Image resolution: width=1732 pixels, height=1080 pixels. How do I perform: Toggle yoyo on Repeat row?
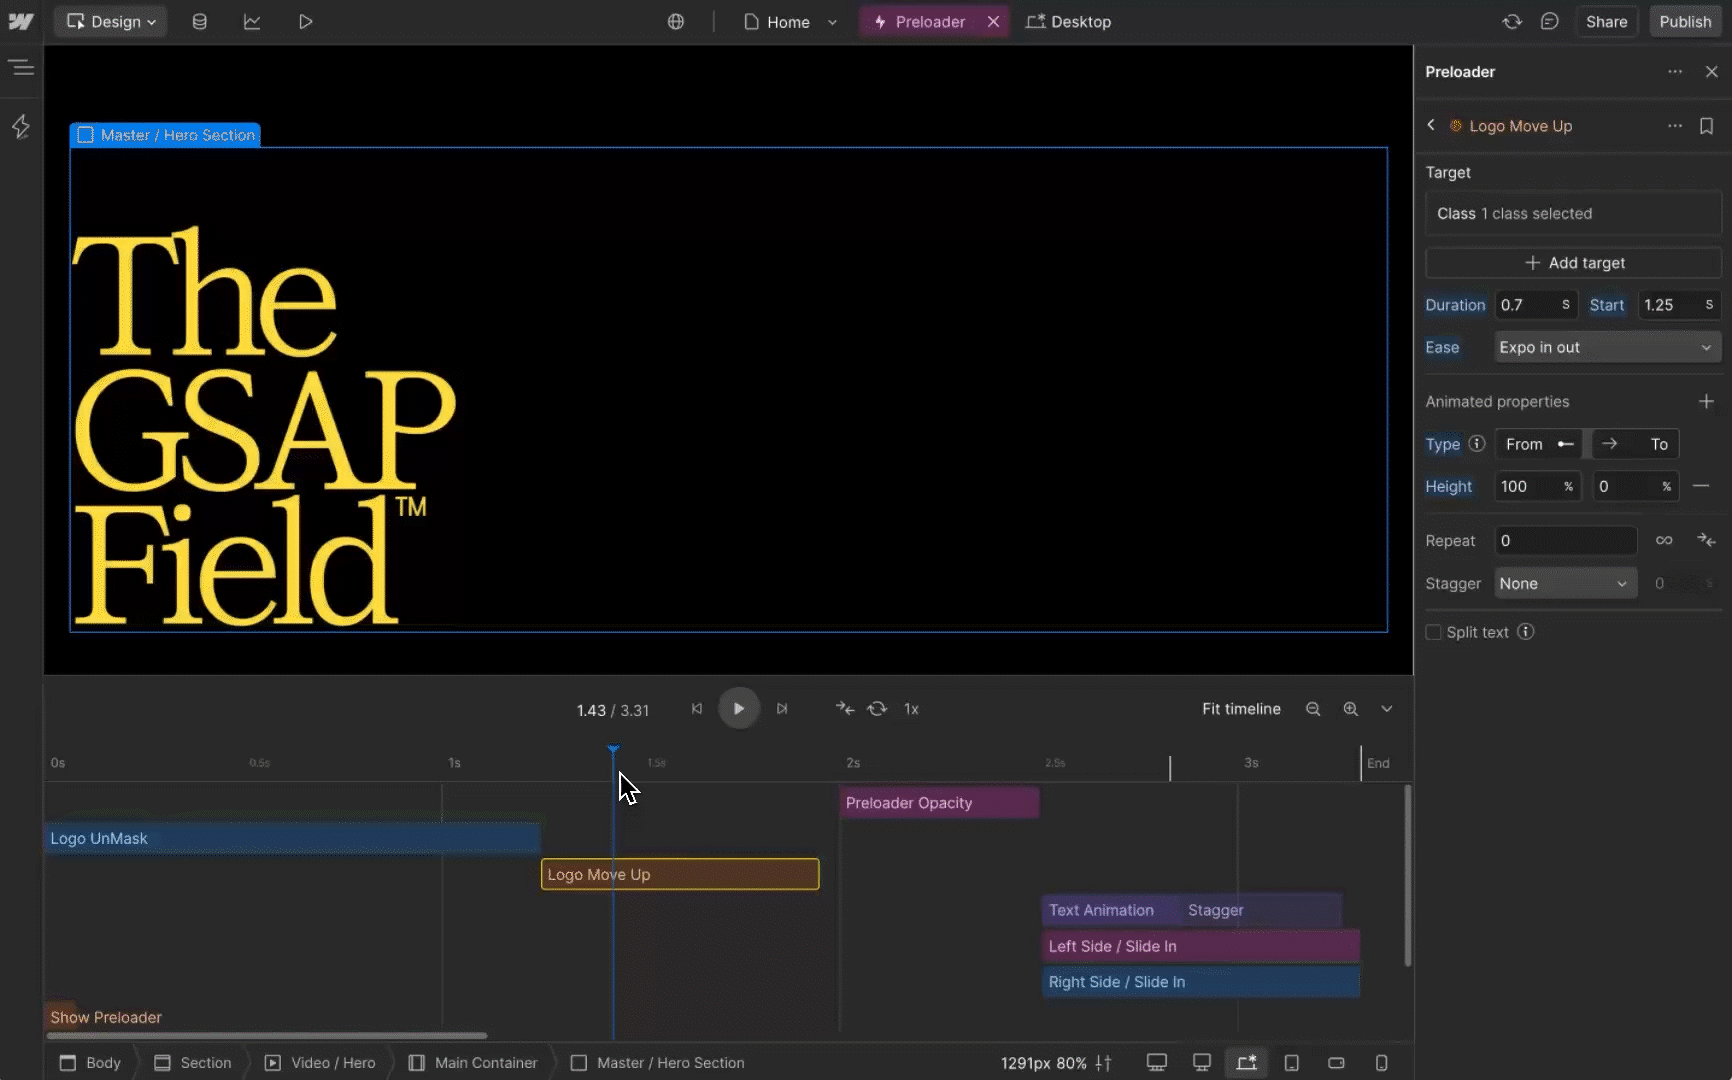1706,540
